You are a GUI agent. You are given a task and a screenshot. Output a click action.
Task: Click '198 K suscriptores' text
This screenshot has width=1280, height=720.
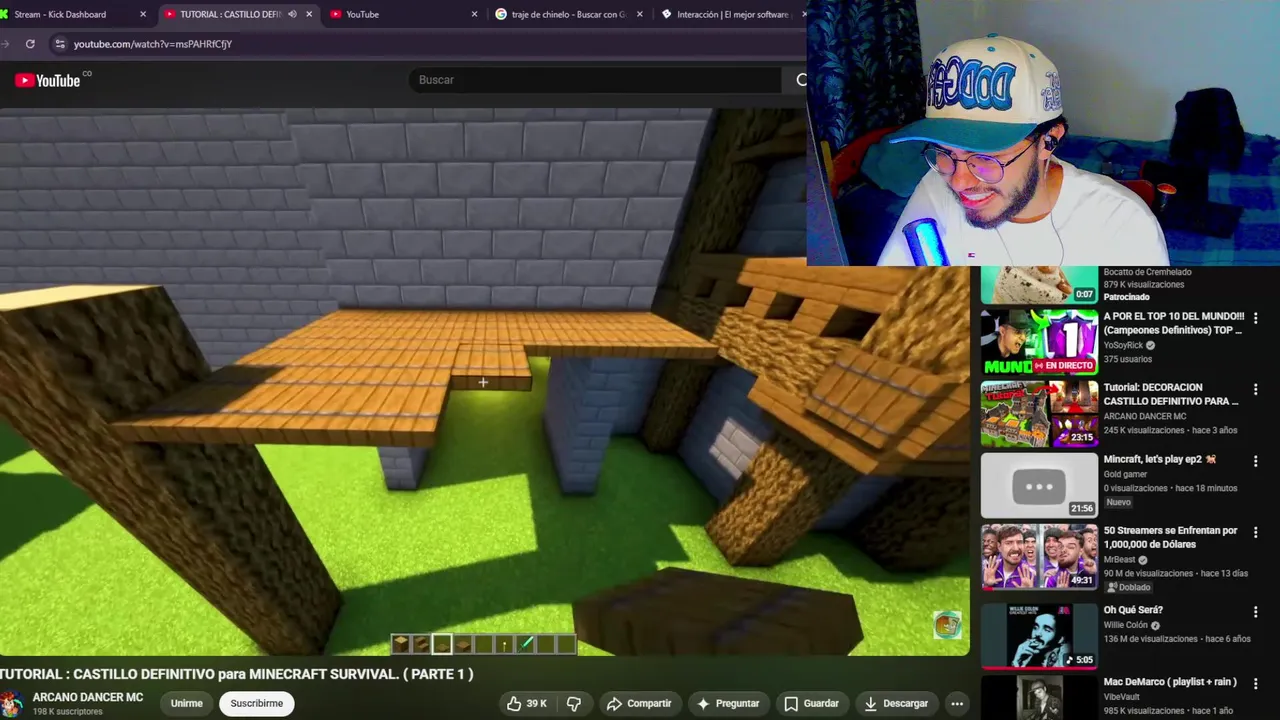67,712
